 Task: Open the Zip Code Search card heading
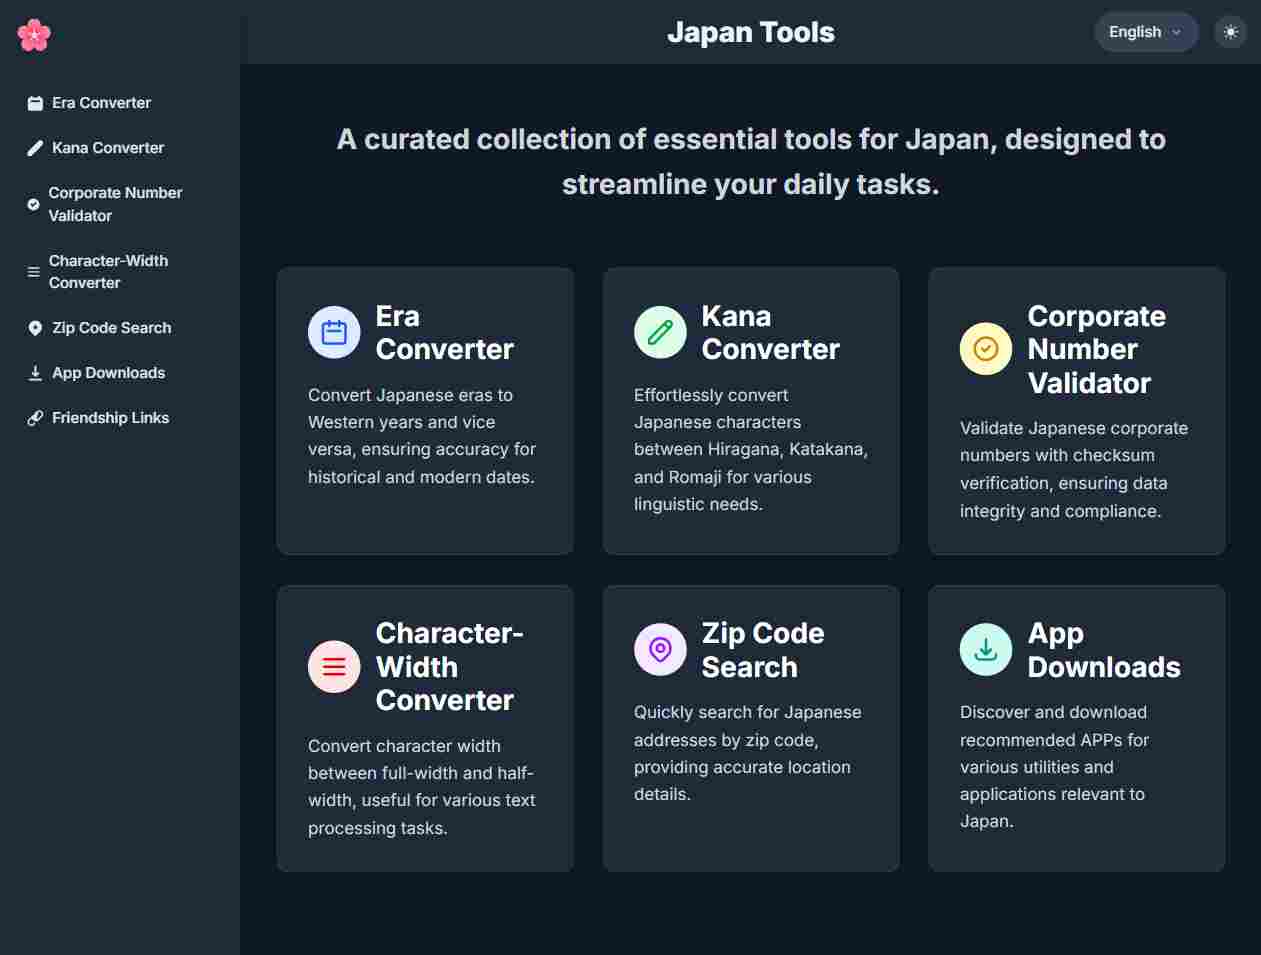click(762, 650)
